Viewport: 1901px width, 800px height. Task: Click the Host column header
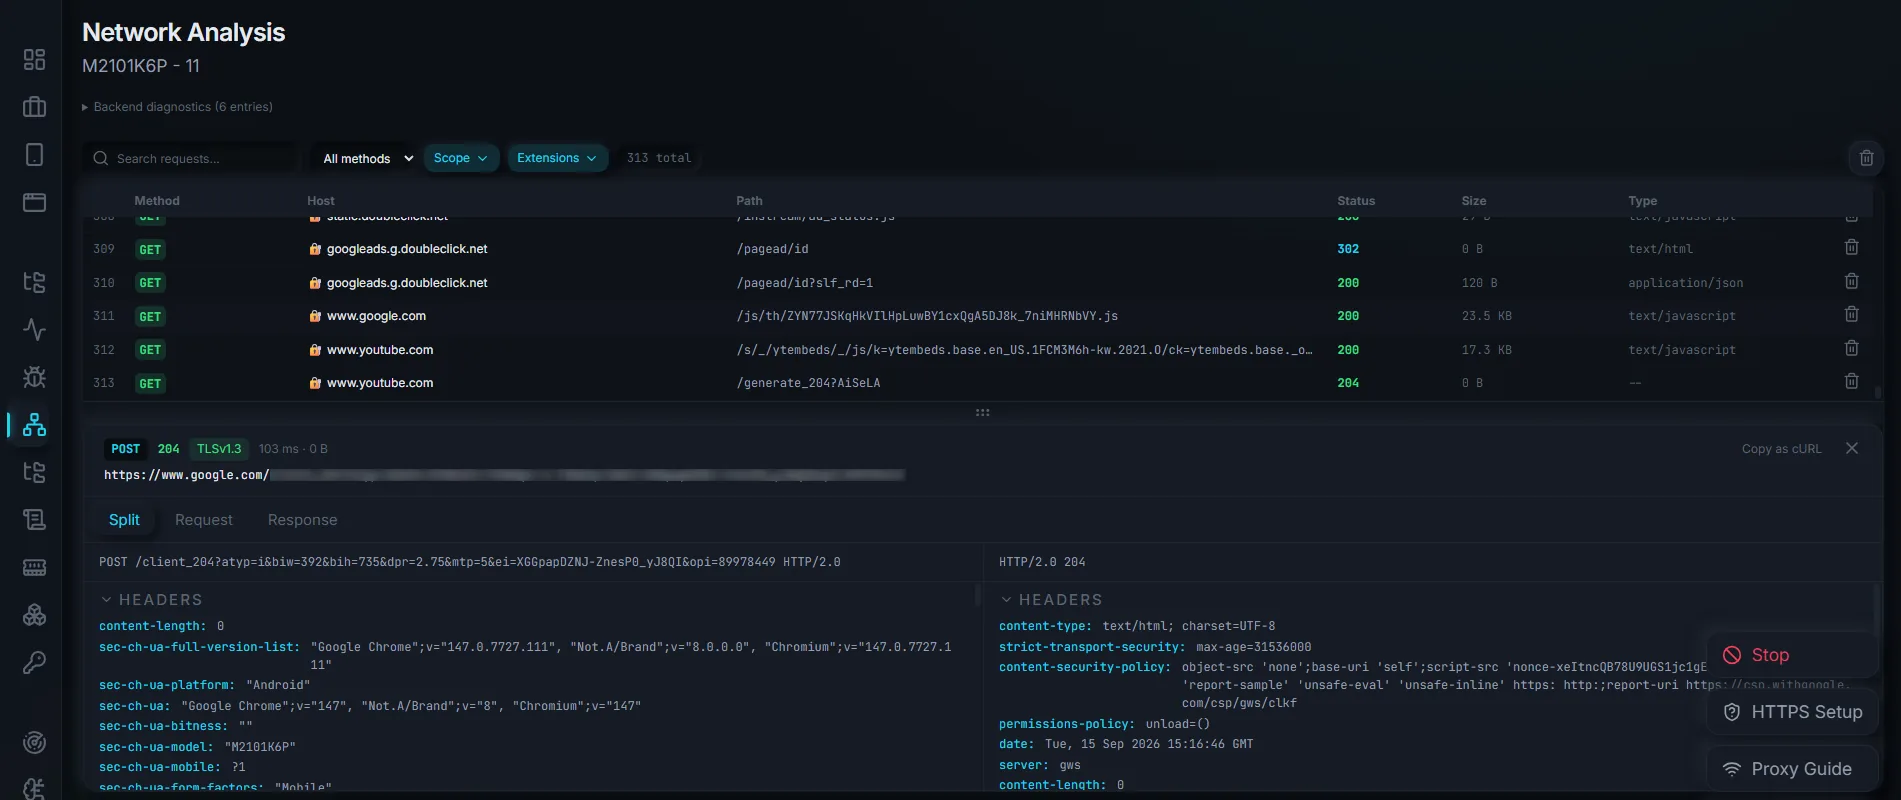(321, 201)
